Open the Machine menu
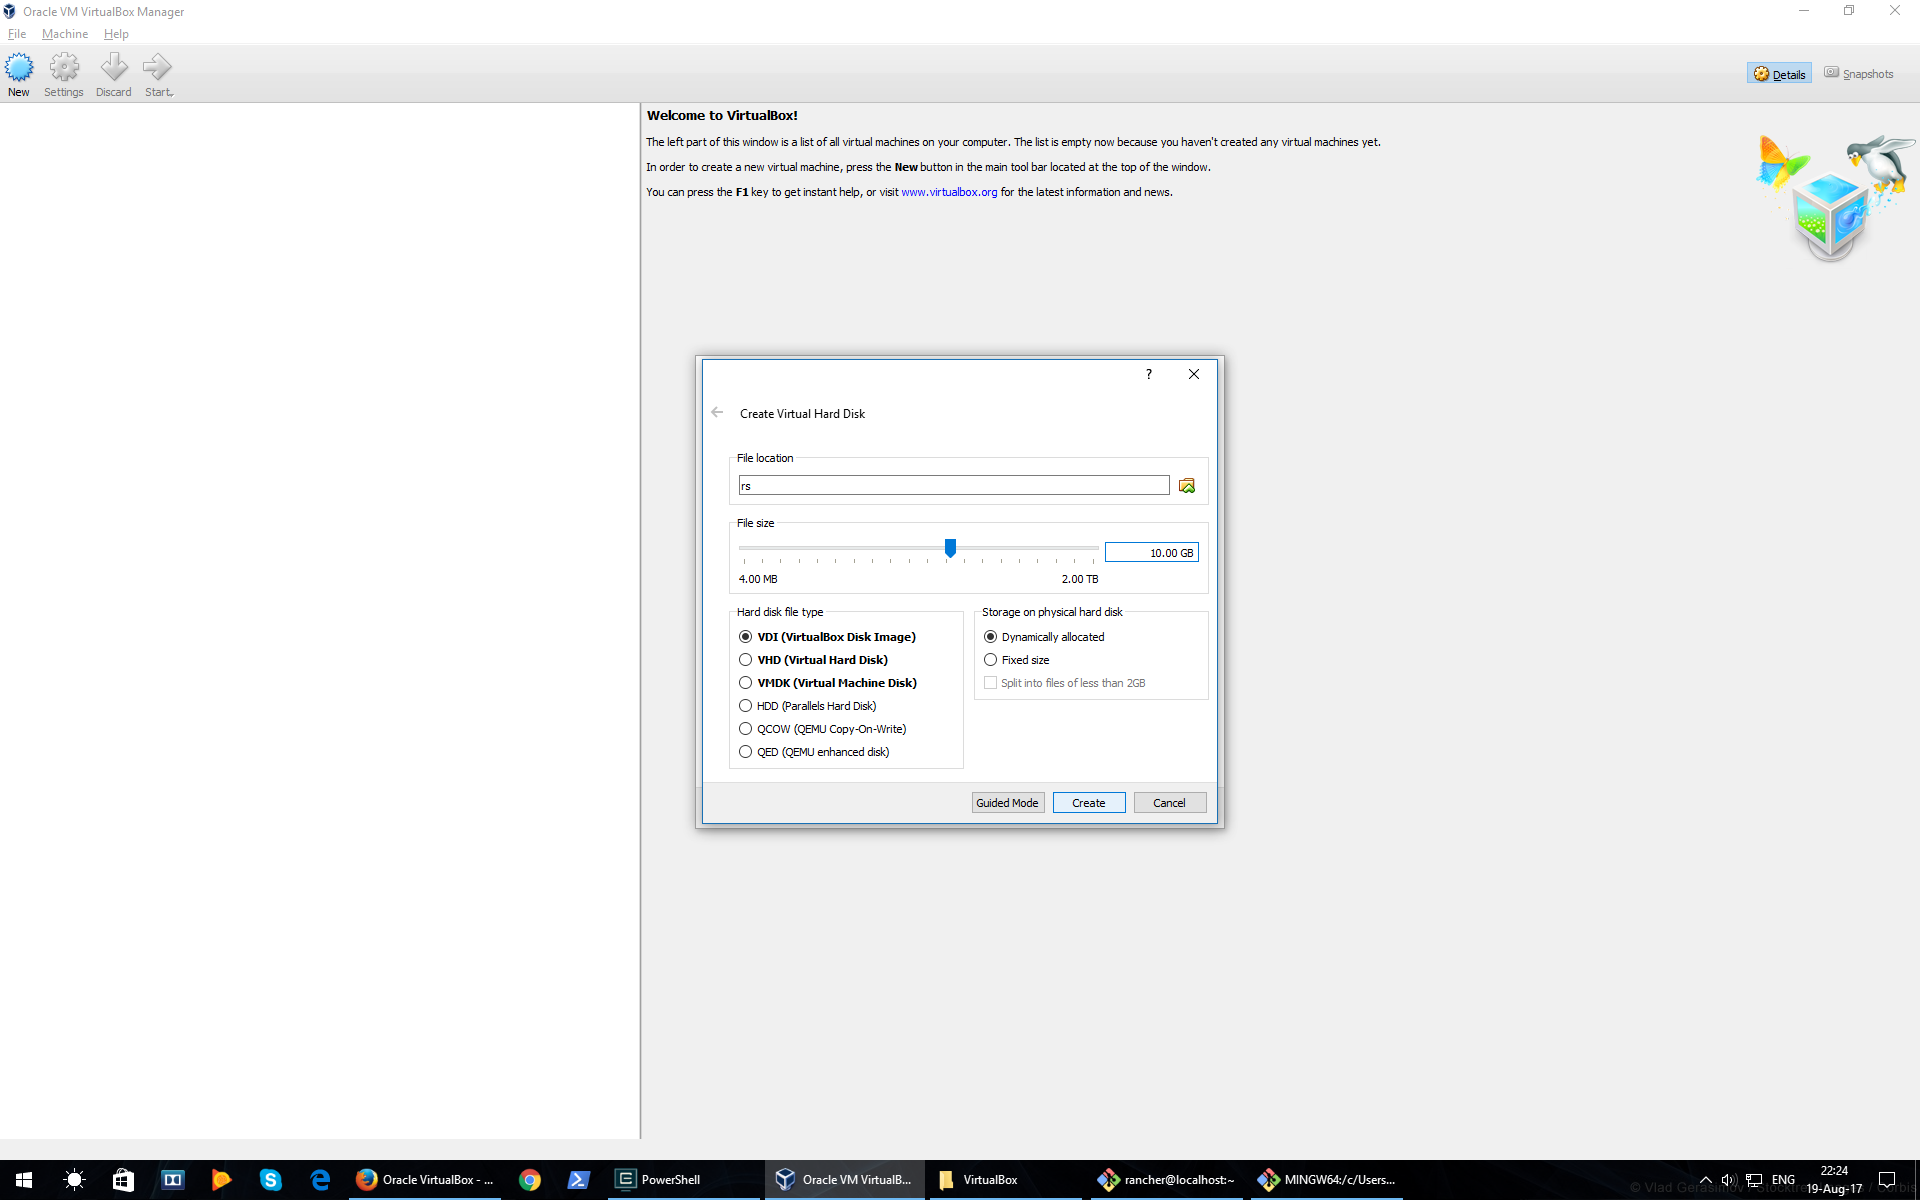1920x1200 pixels. point(65,34)
